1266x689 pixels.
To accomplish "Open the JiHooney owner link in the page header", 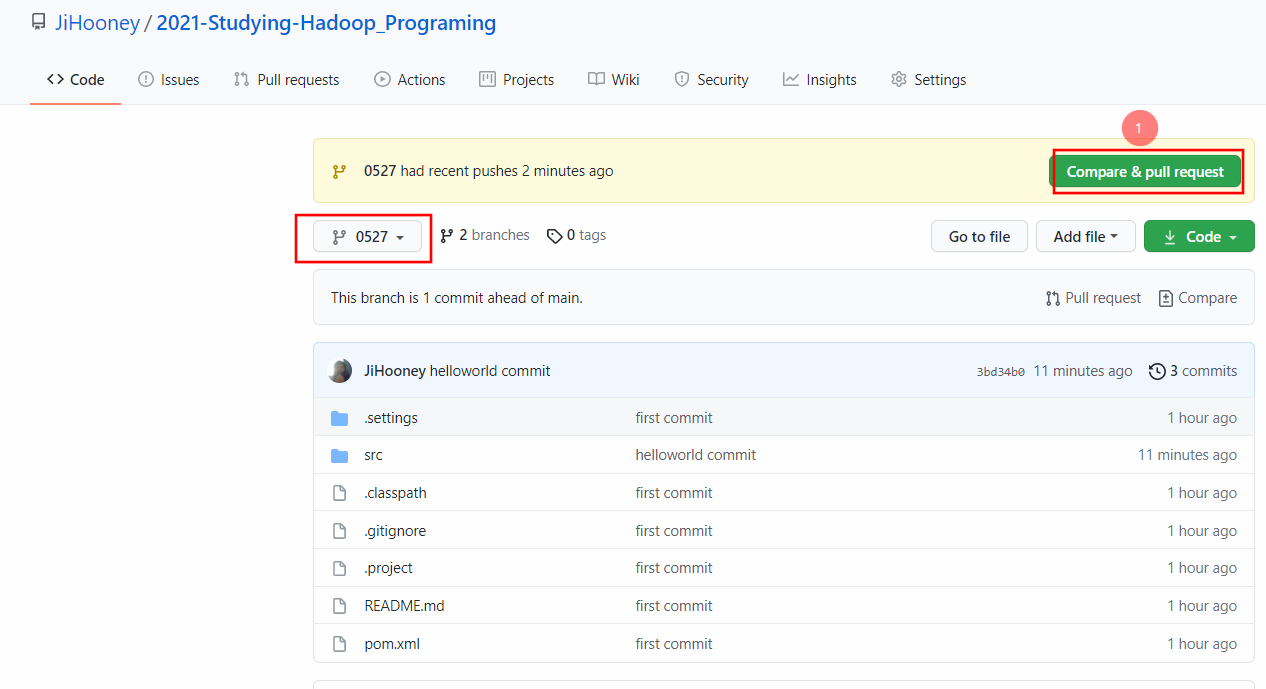I will click(x=96, y=23).
